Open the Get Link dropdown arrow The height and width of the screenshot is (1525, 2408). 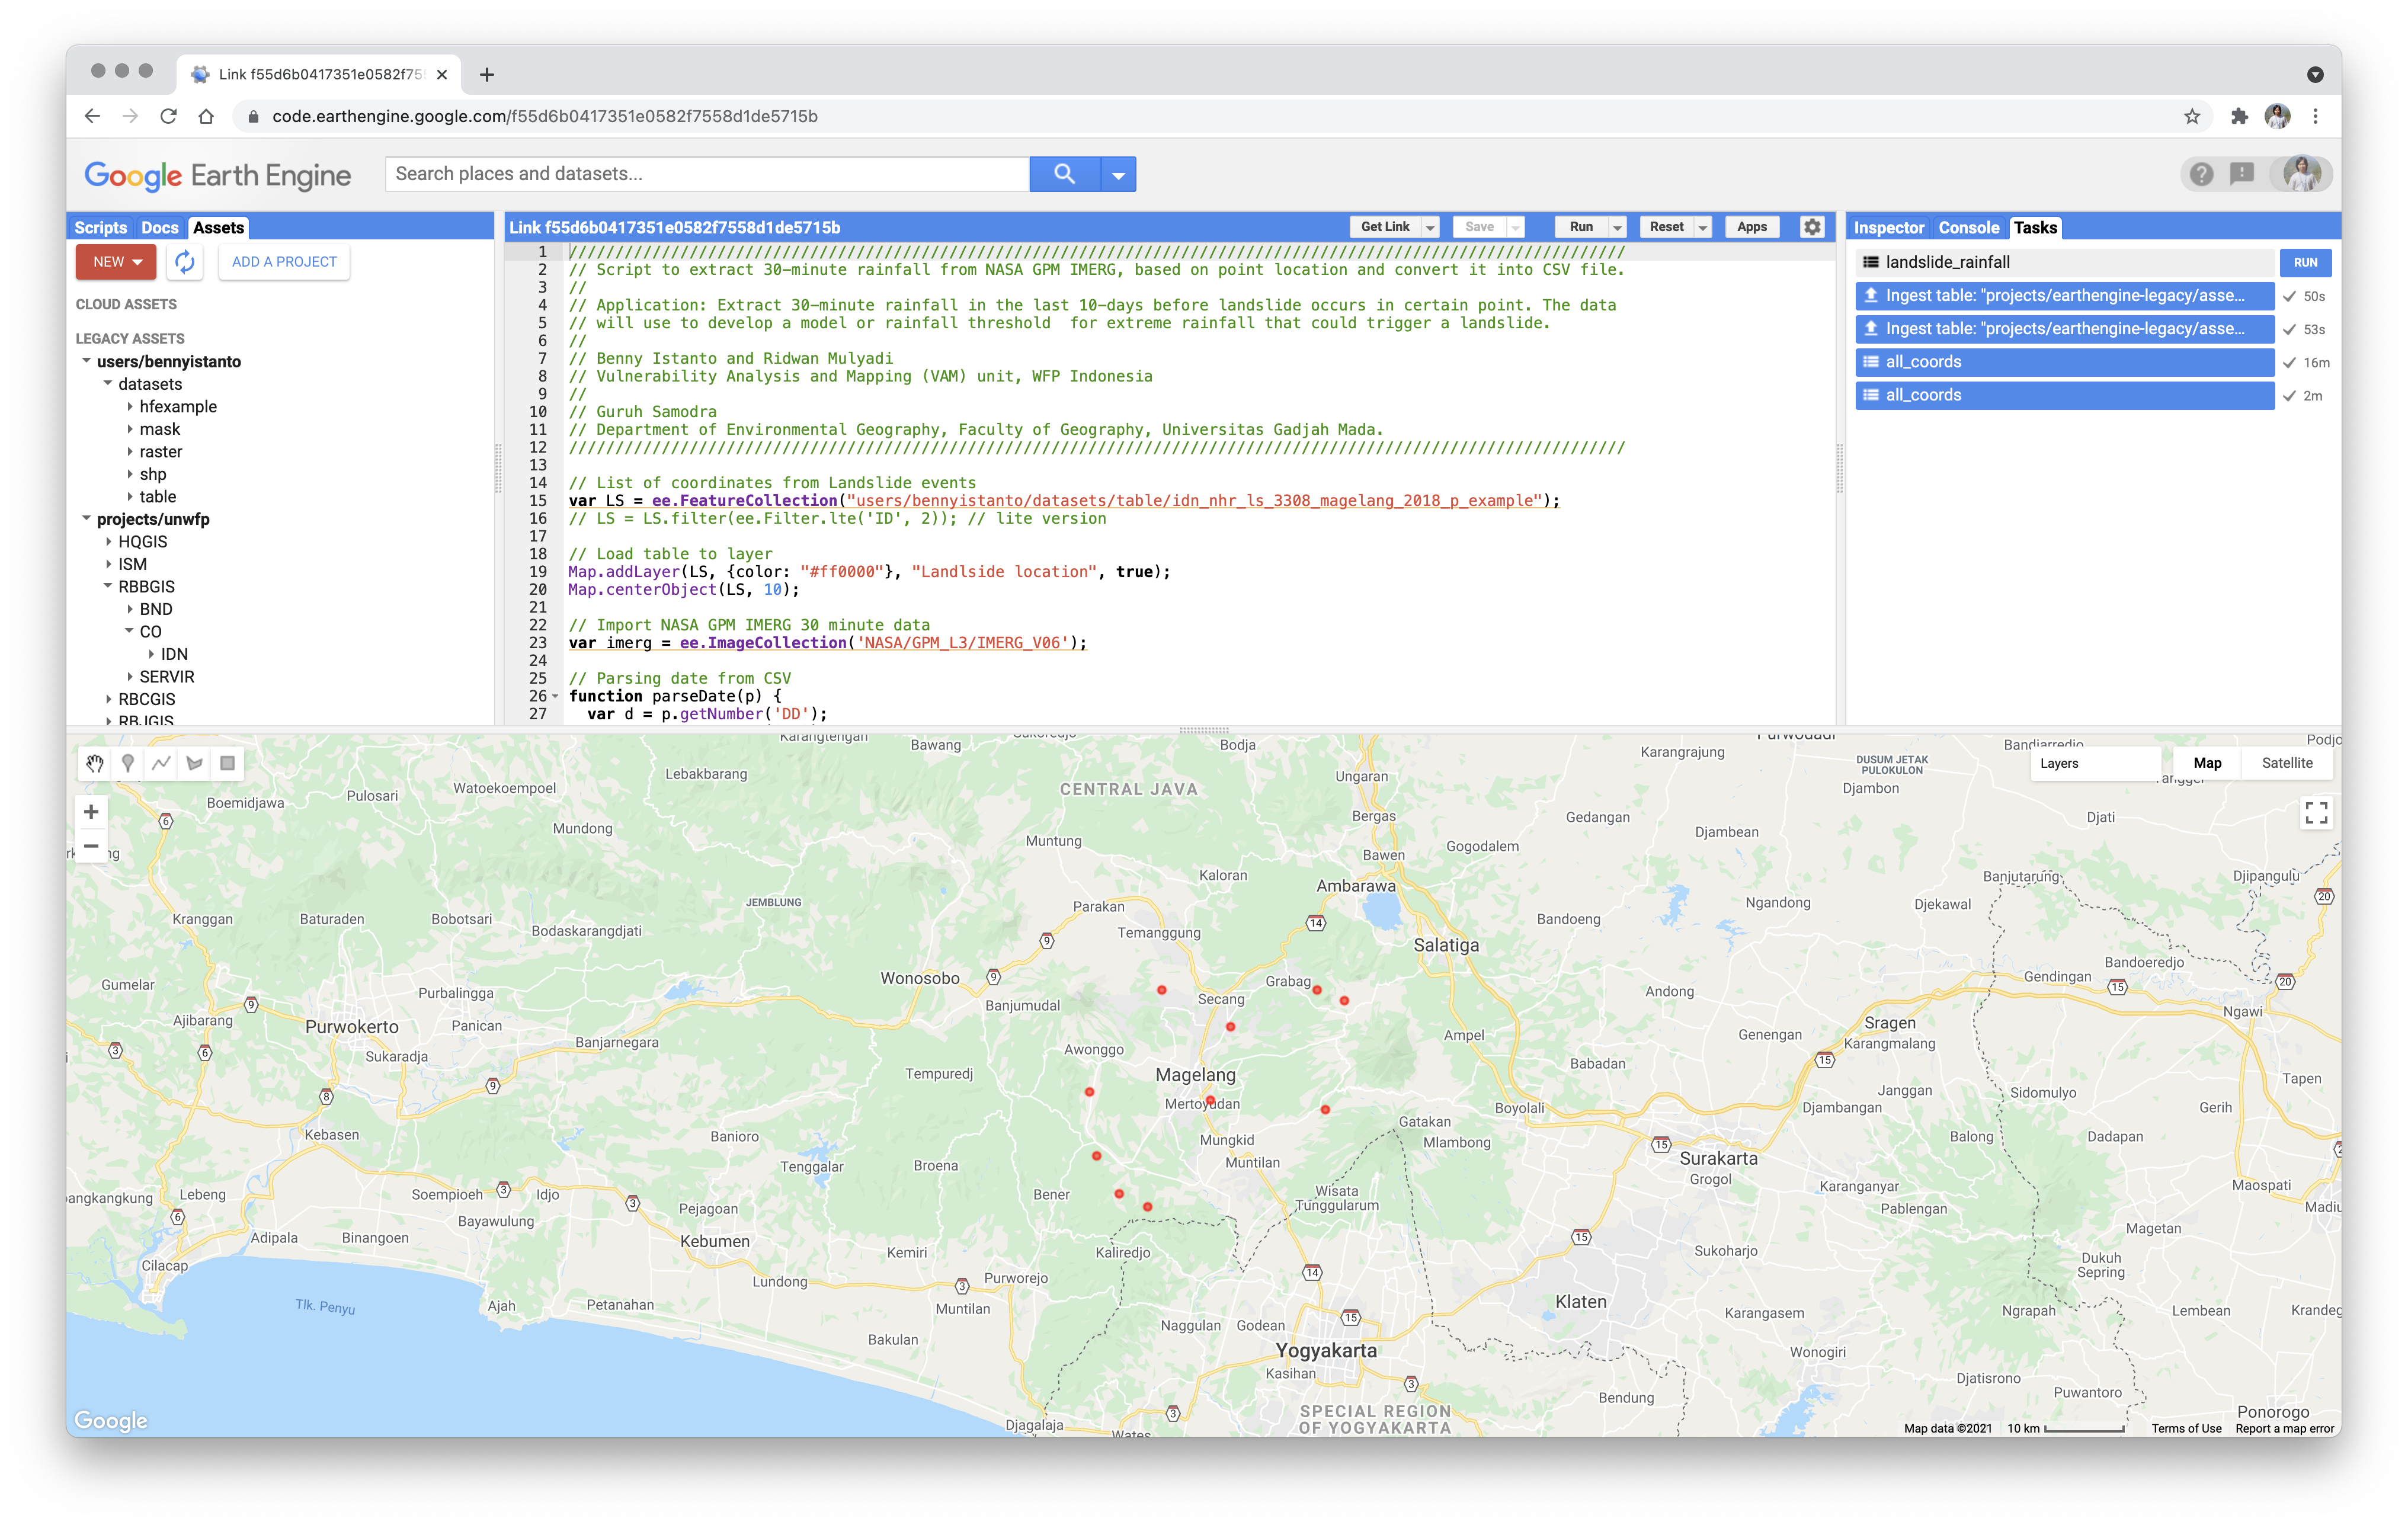tap(1430, 228)
